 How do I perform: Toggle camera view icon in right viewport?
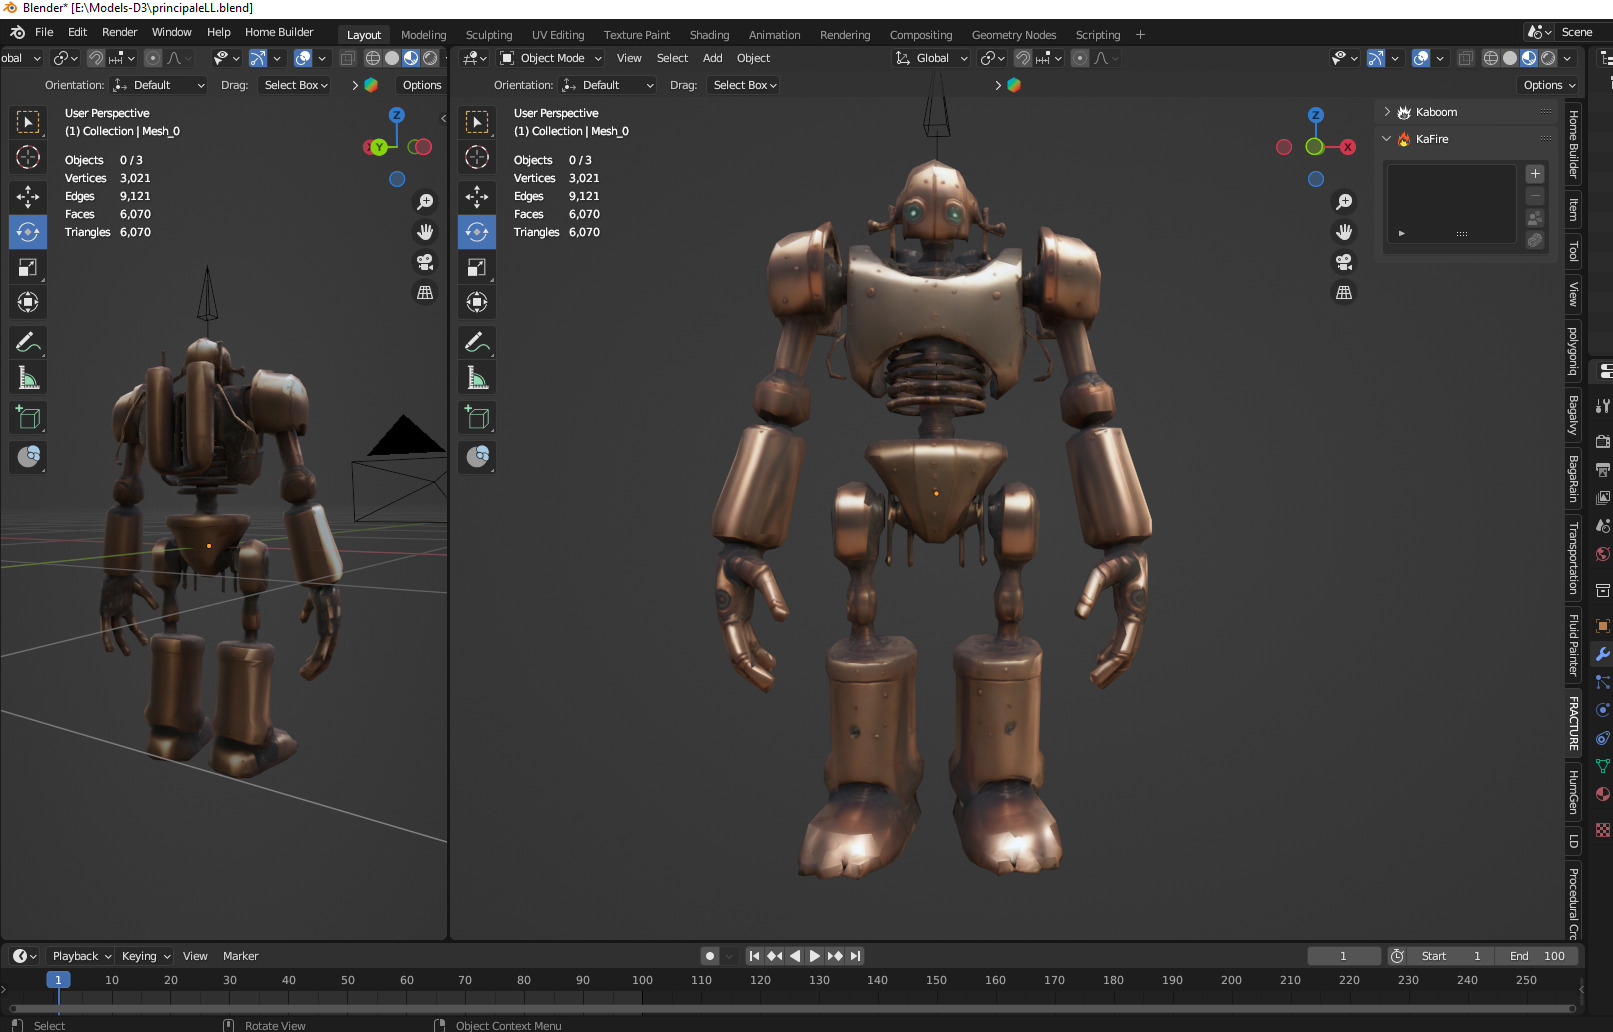pyautogui.click(x=1344, y=262)
